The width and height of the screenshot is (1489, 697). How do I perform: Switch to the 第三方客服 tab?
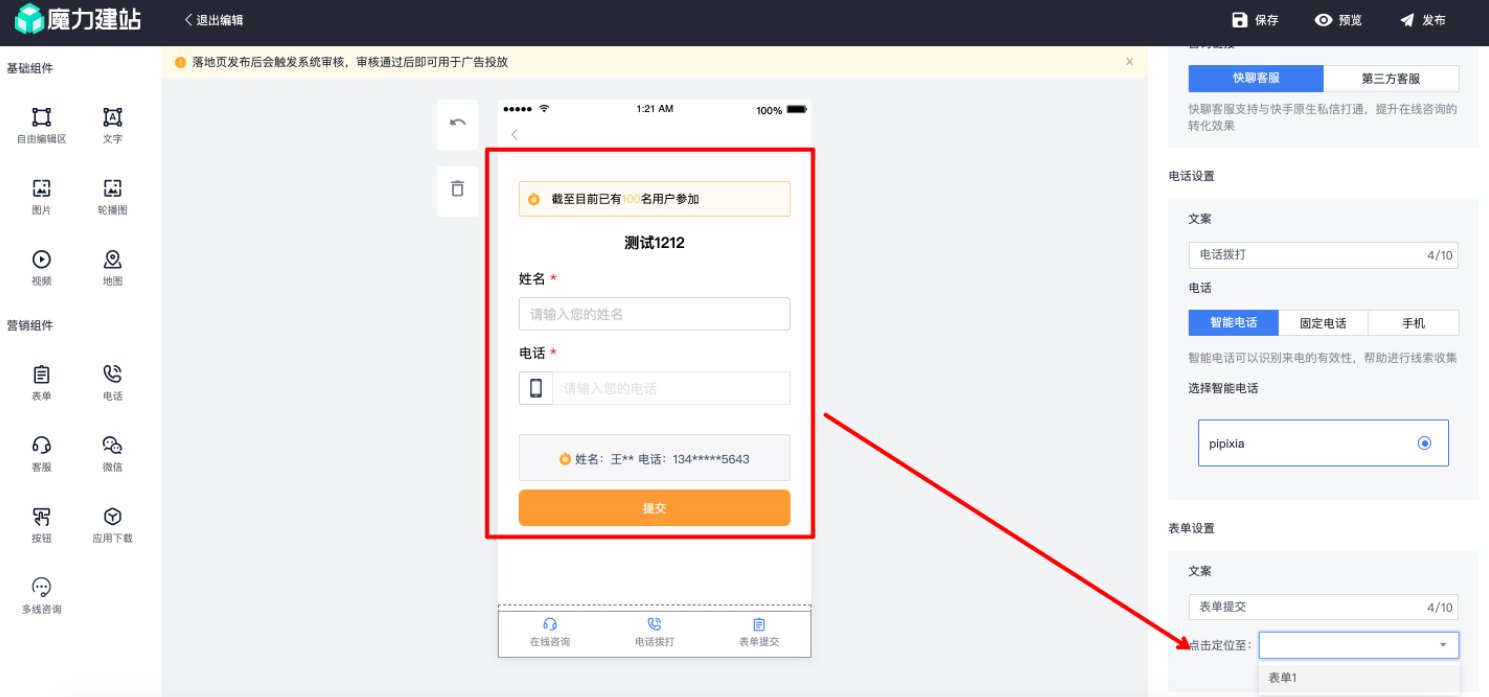coord(1391,78)
